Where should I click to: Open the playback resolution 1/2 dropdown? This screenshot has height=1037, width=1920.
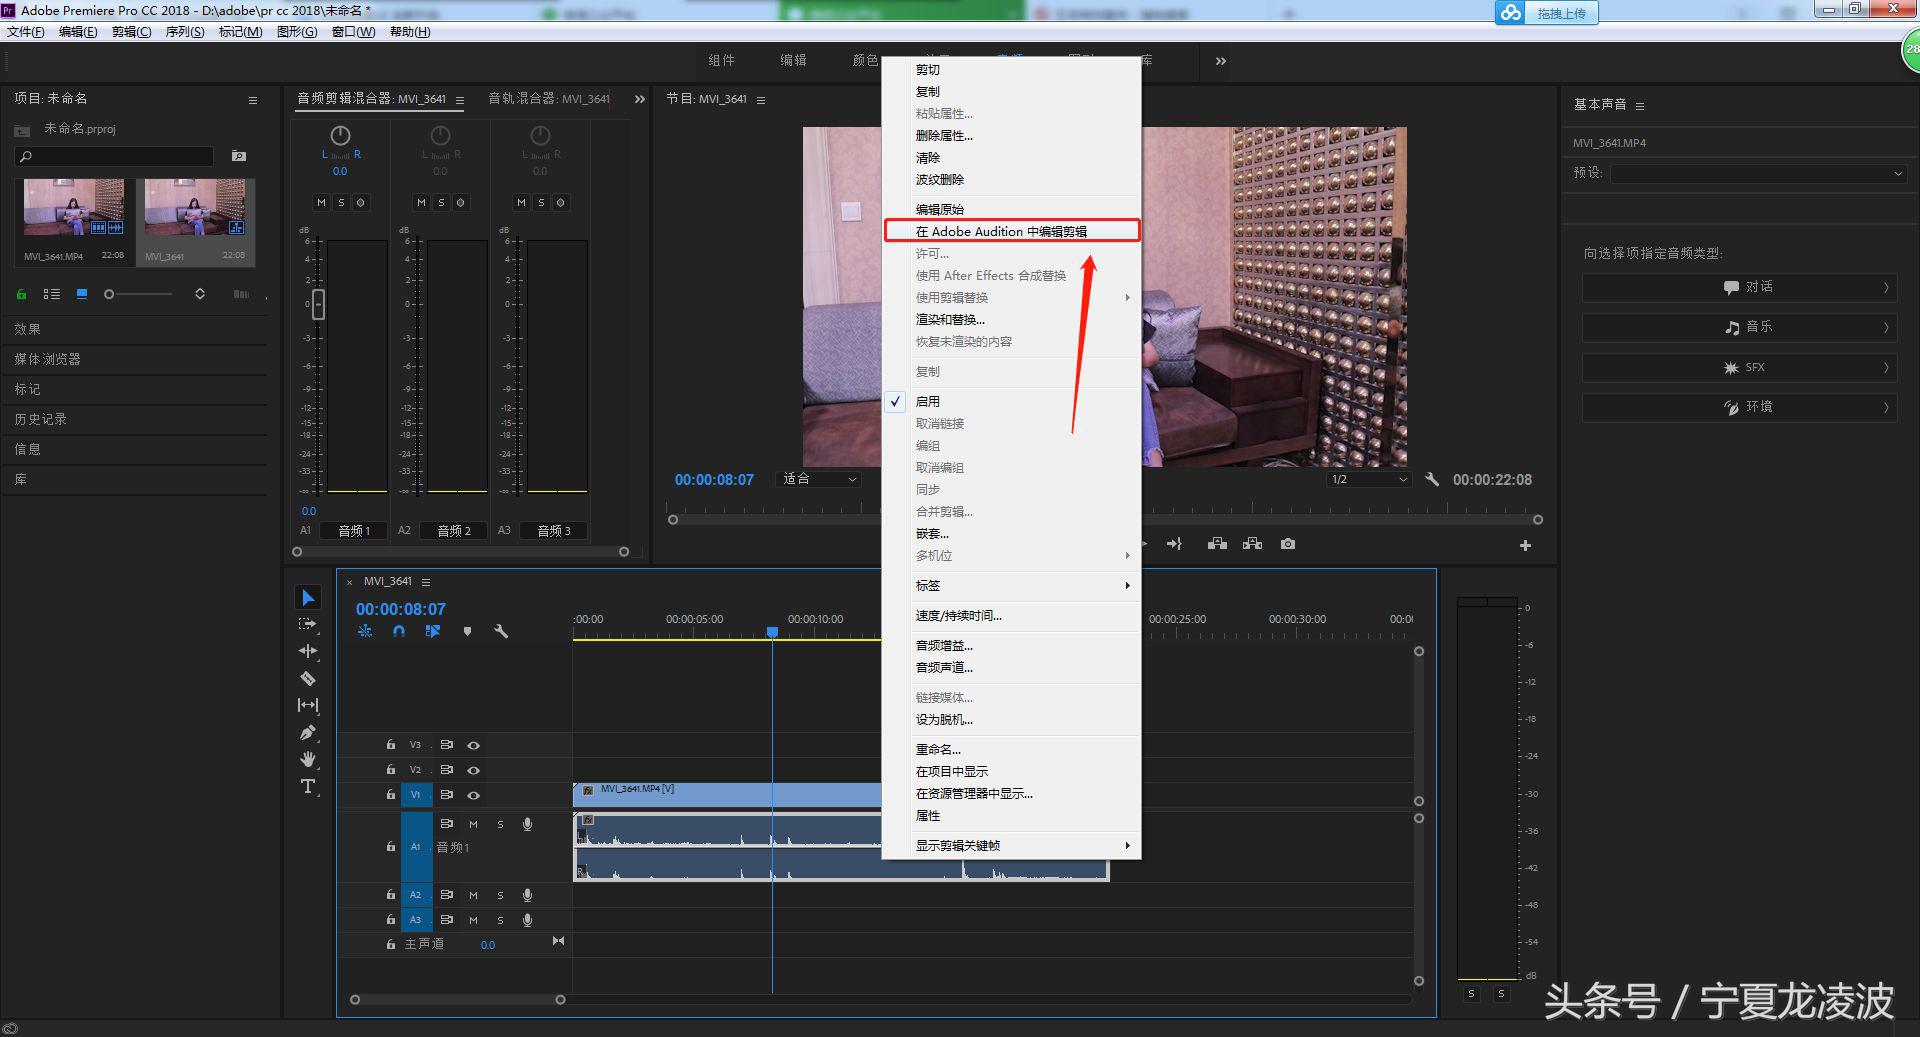click(1368, 479)
